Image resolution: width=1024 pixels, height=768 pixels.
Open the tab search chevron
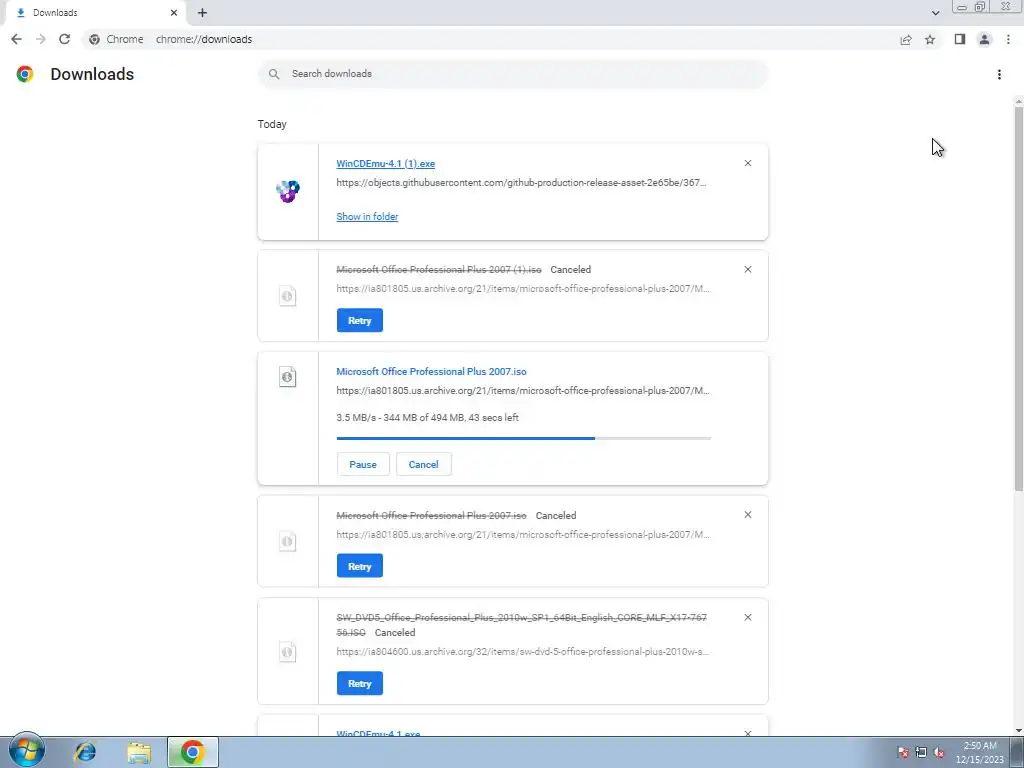(x=935, y=12)
